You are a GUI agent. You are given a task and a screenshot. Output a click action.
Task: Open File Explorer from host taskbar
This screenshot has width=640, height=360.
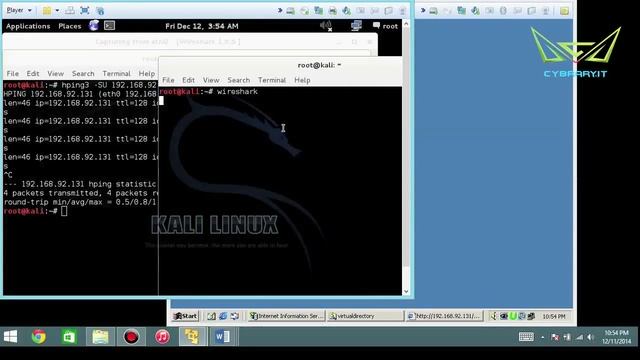pos(100,337)
